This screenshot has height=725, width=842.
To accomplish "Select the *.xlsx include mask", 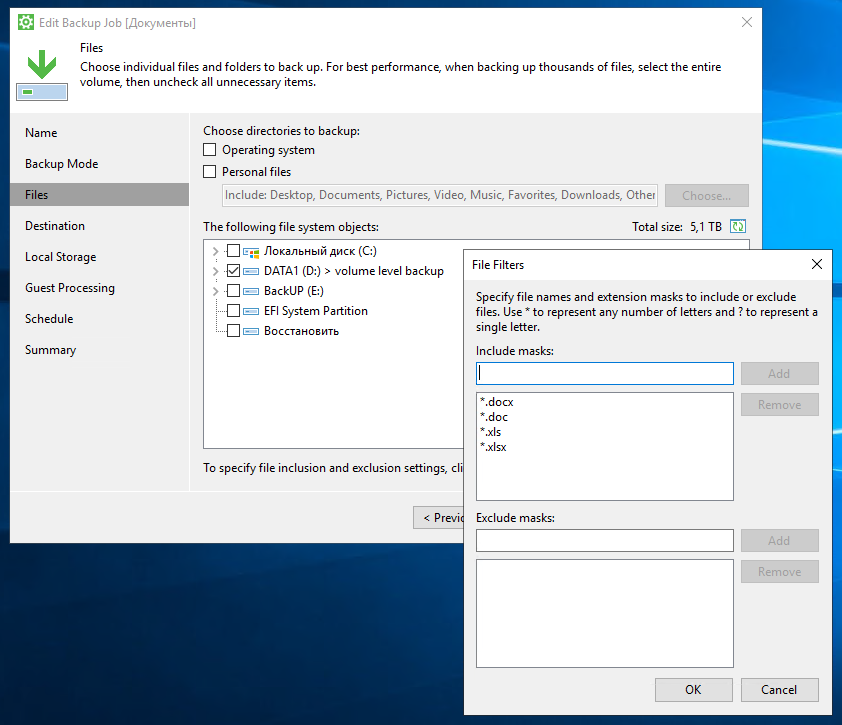I will 493,447.
